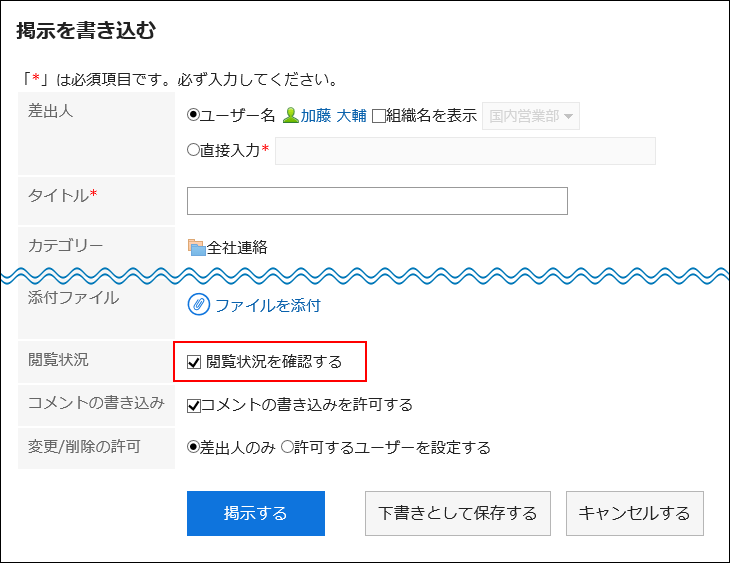The height and width of the screenshot is (563, 730).
Task: Click the 全社連絡 category text
Action: [237, 247]
